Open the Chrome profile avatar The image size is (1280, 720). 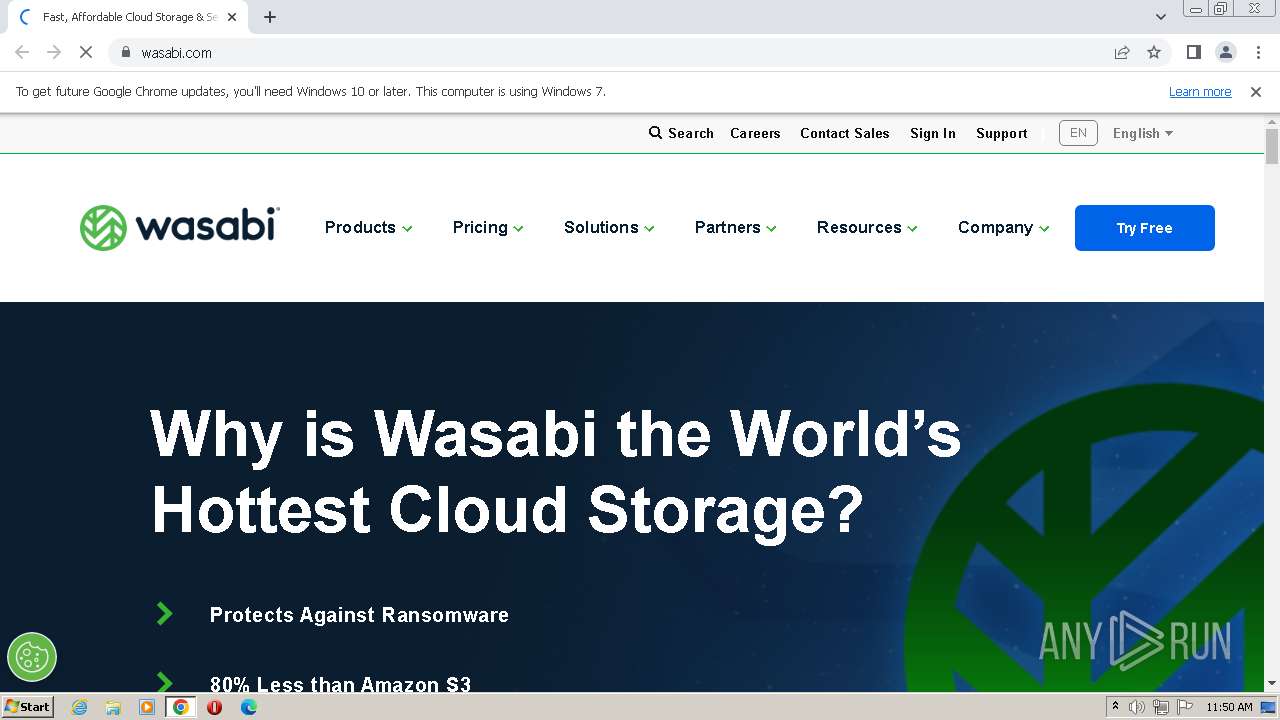coord(1225,52)
